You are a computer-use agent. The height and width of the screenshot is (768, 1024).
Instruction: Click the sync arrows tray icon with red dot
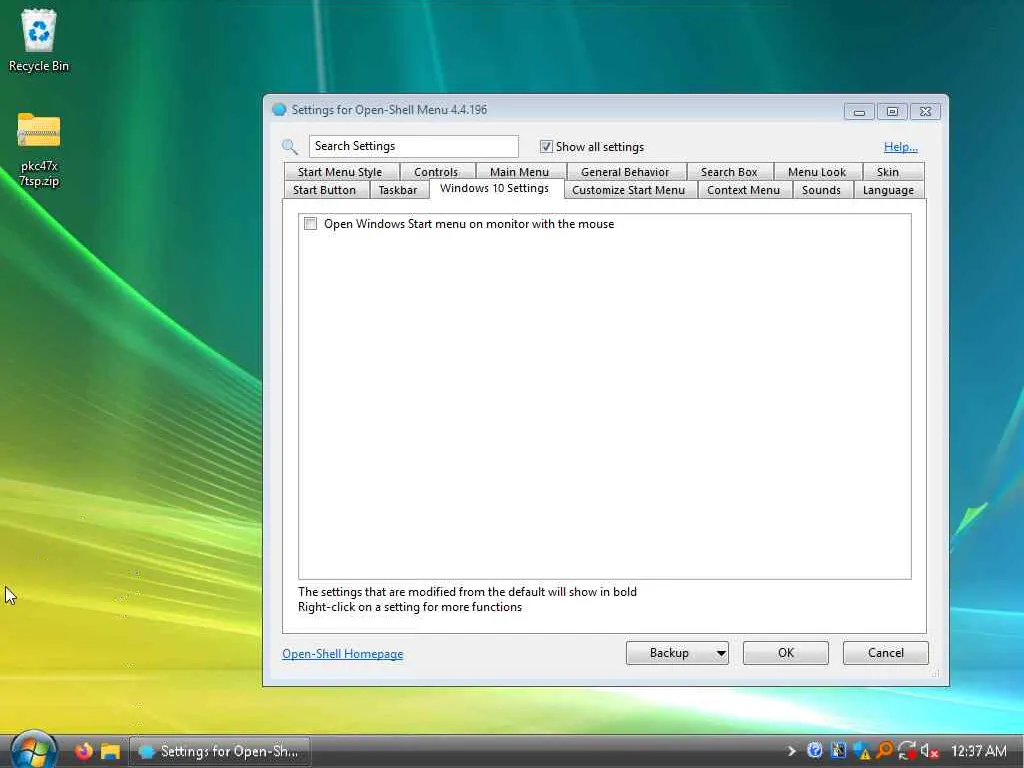[906, 751]
